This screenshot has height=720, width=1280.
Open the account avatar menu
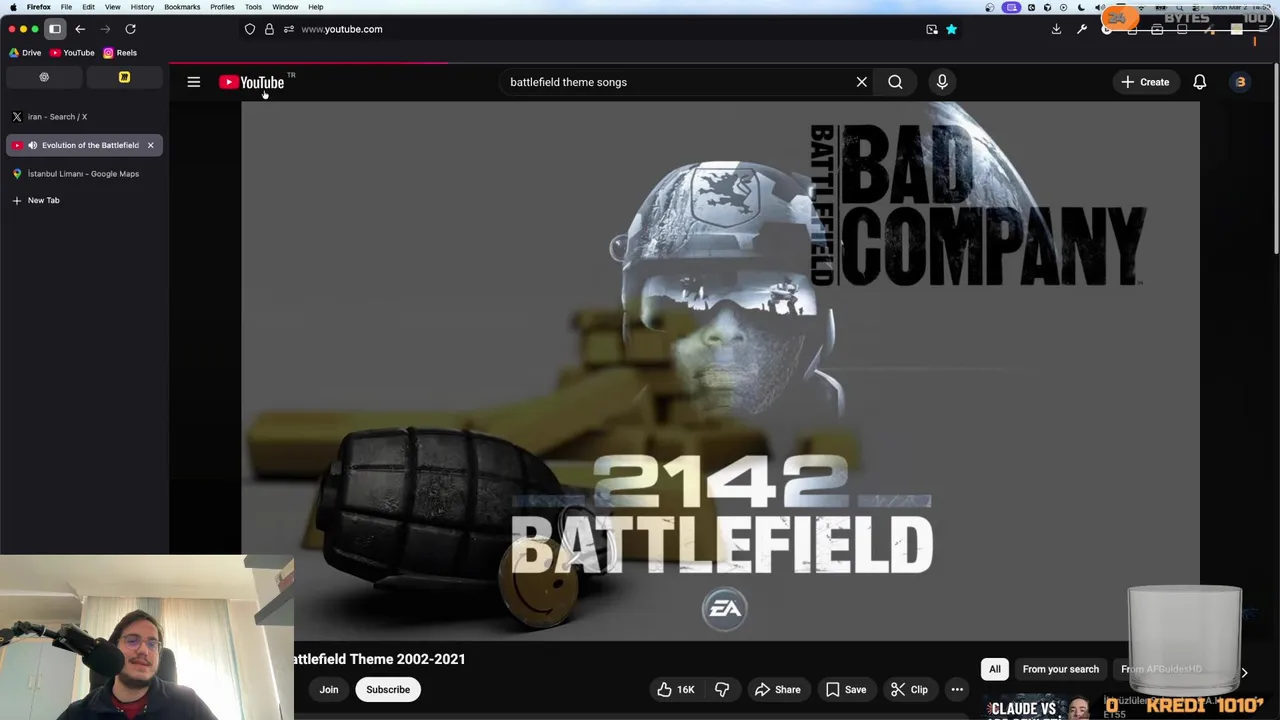[1241, 82]
